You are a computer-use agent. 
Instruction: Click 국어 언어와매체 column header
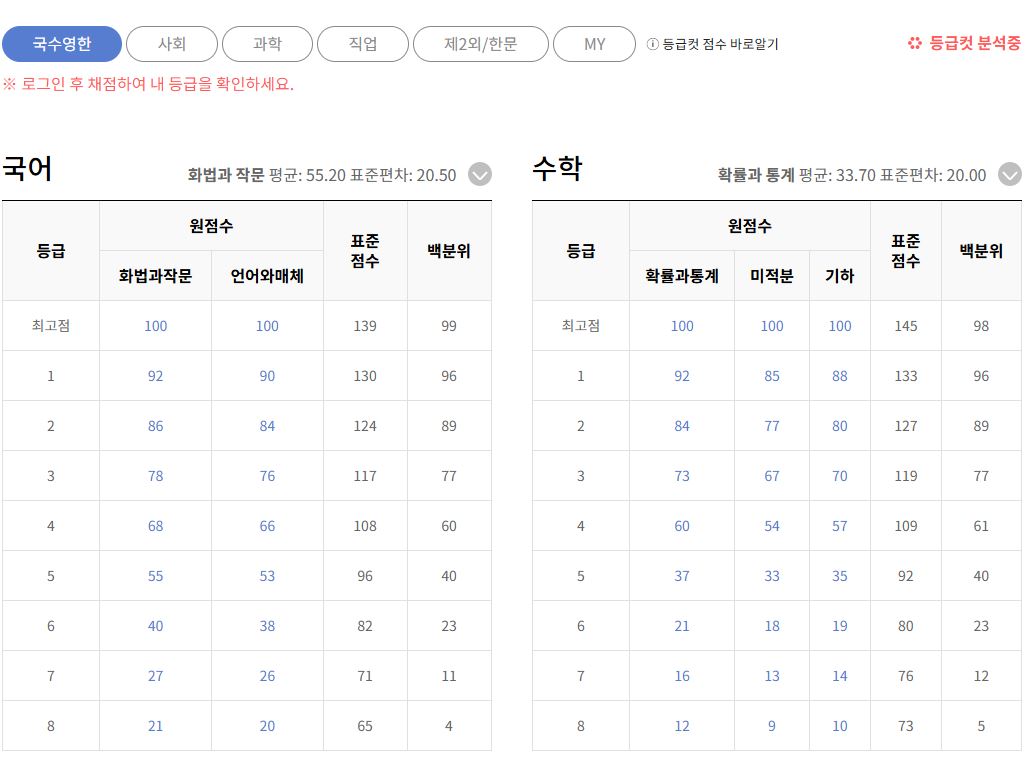click(x=267, y=276)
